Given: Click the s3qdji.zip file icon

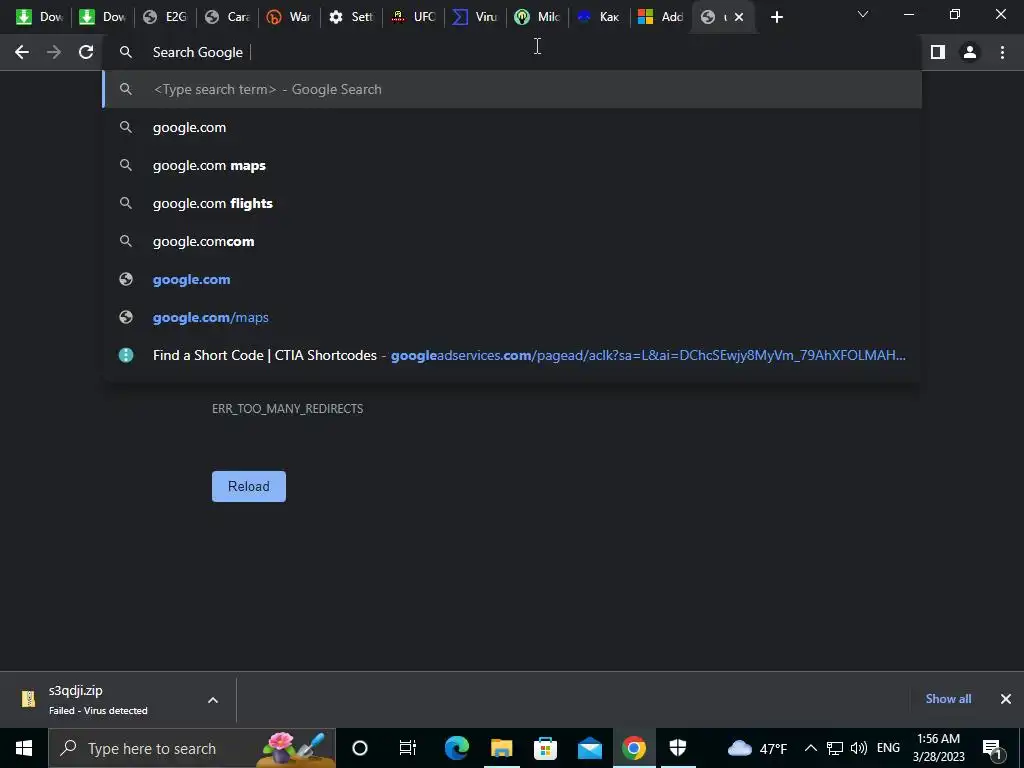Looking at the screenshot, I should [x=29, y=699].
